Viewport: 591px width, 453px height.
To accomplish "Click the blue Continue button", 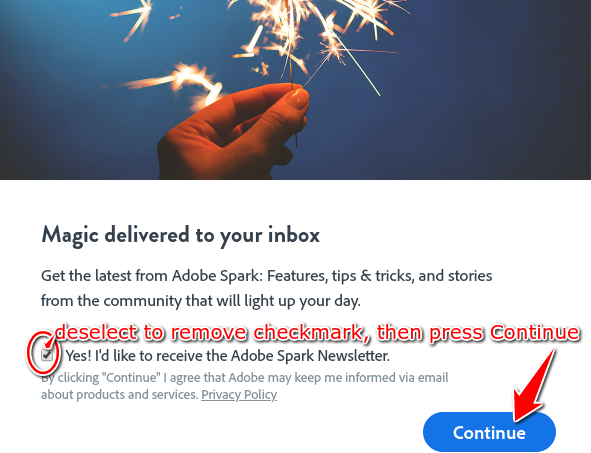I will tap(489, 432).
